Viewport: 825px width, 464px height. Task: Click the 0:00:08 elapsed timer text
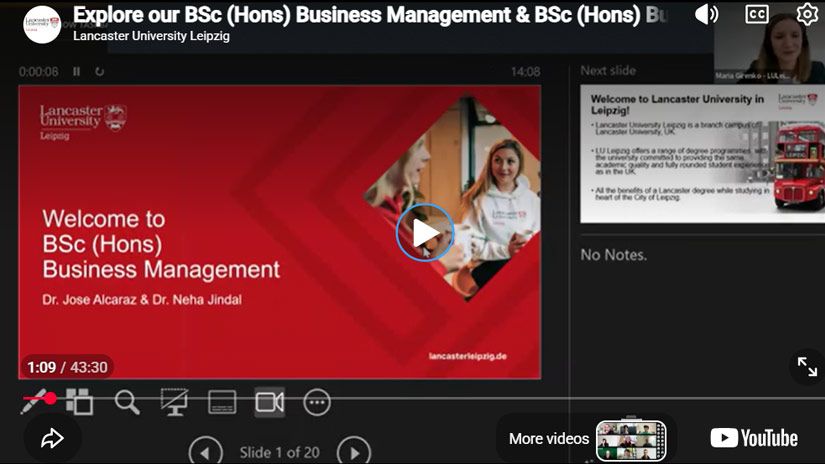(38, 72)
